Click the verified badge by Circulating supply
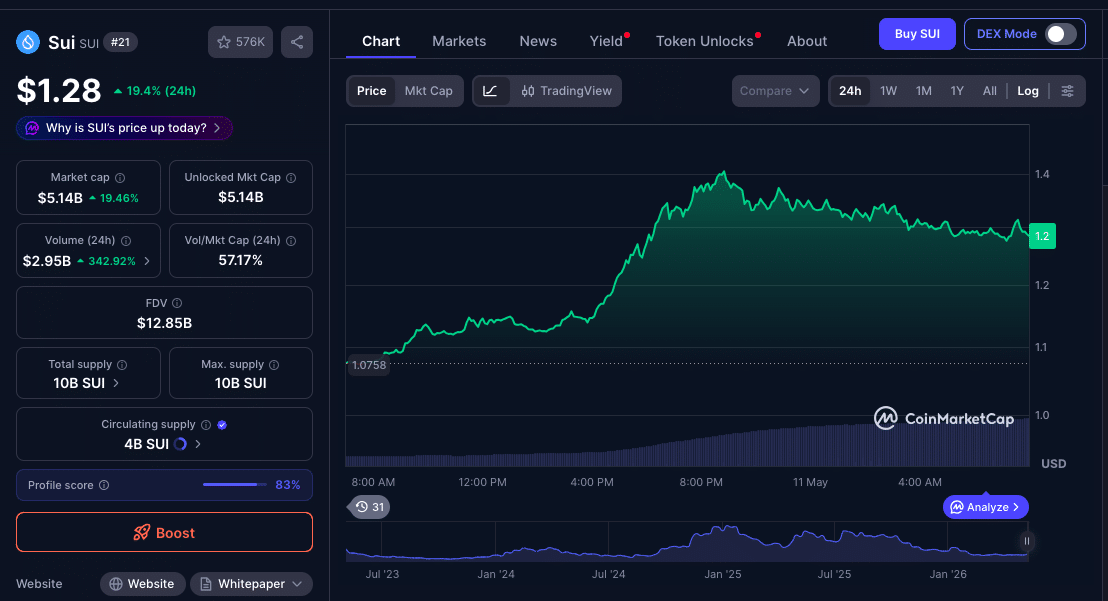 click(x=222, y=425)
